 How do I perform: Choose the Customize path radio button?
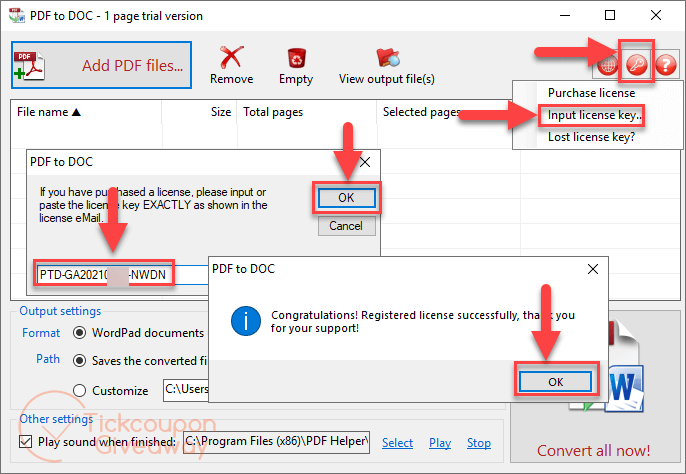click(79, 390)
